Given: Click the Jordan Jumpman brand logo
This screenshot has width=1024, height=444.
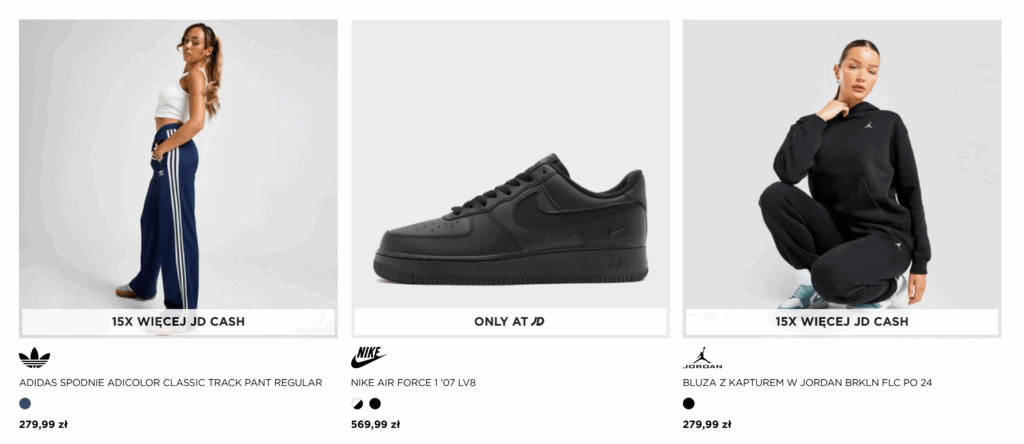Looking at the screenshot, I should point(702,358).
